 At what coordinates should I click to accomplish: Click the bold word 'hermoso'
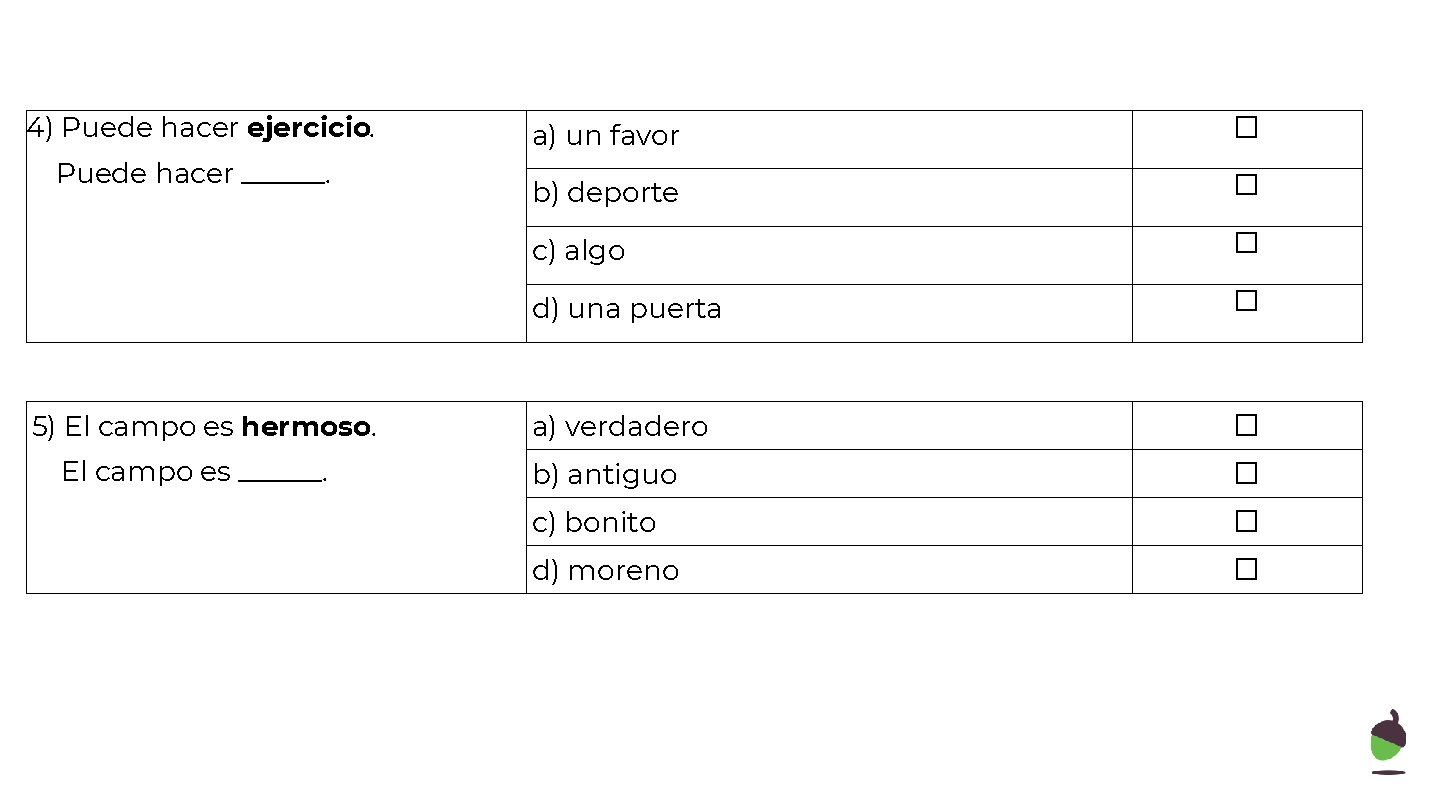click(x=306, y=428)
